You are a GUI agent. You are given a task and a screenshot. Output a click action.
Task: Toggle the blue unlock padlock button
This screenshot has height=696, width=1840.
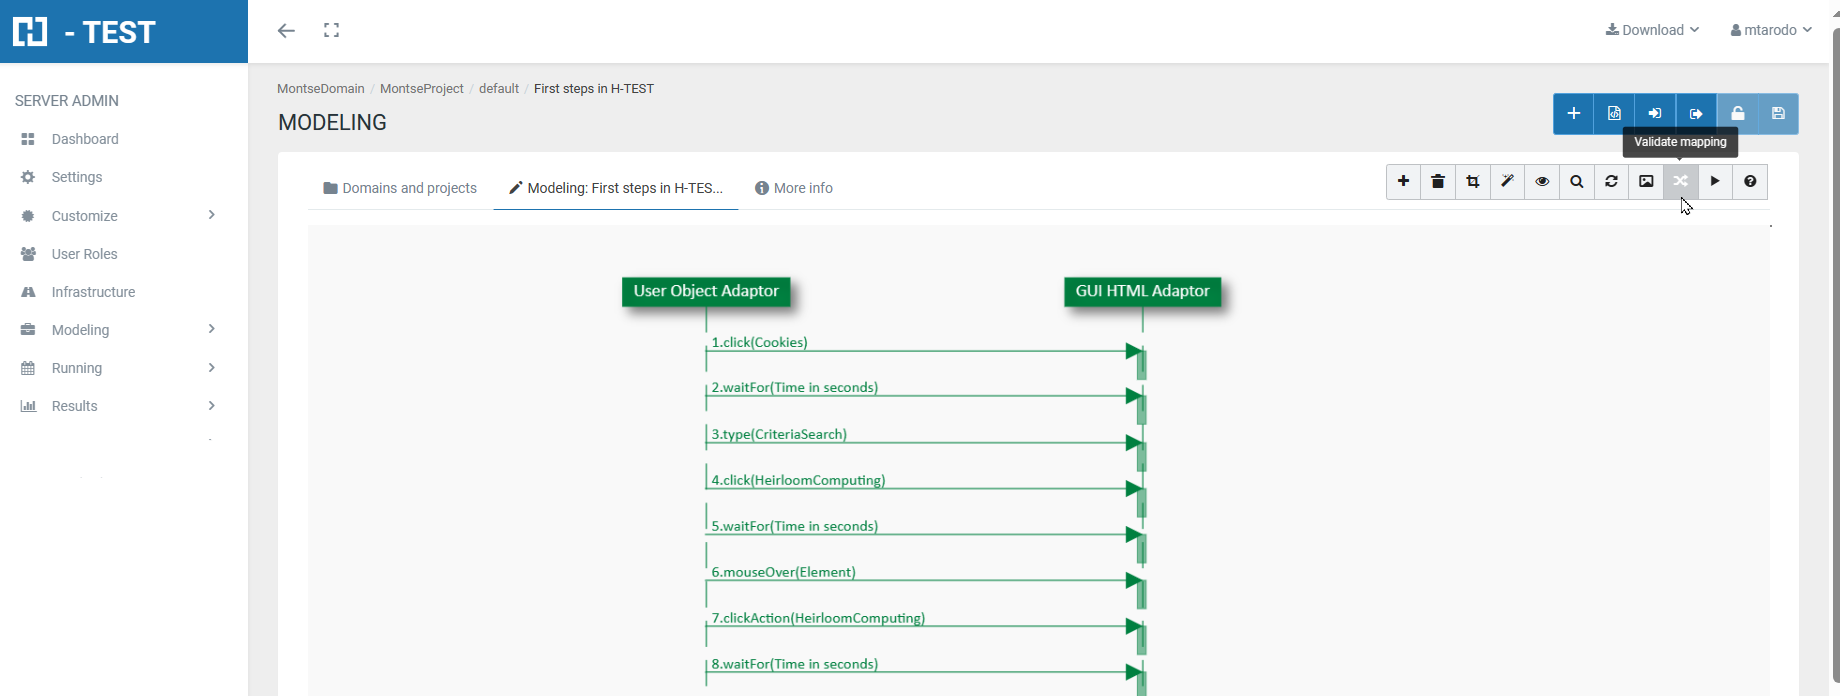(1737, 114)
